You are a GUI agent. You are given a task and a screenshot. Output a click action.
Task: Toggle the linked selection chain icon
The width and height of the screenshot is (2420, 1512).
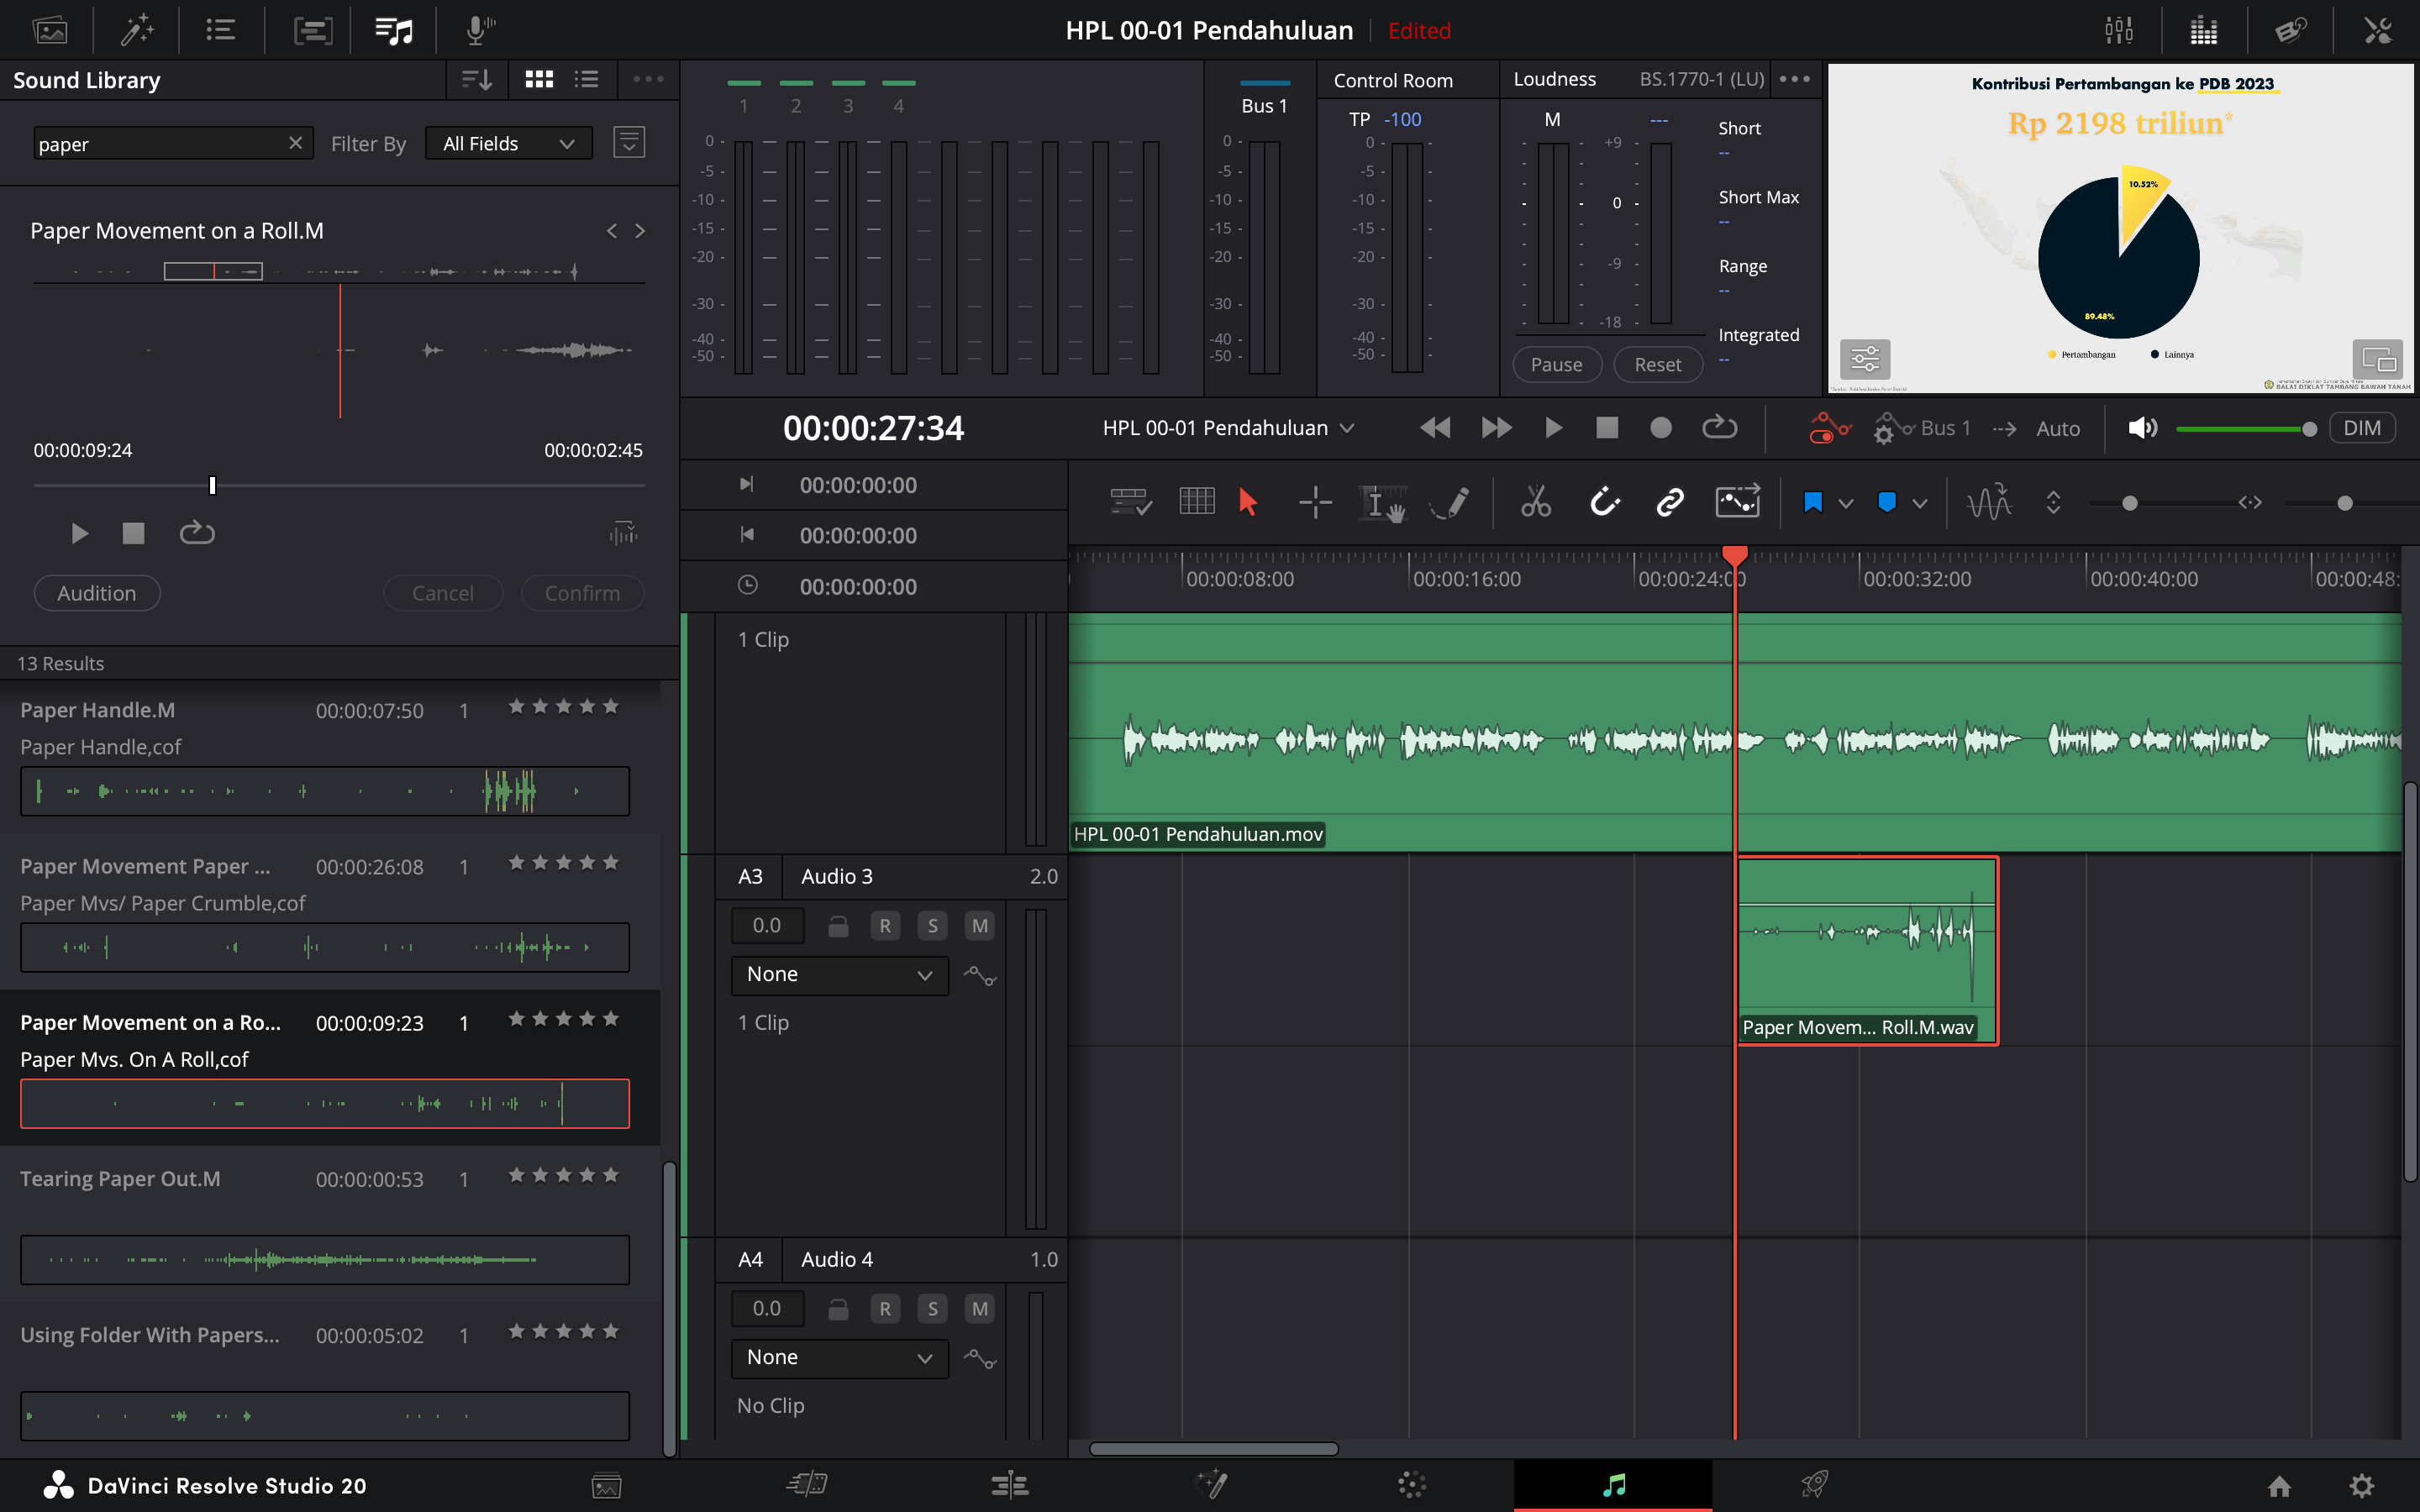1669,502
